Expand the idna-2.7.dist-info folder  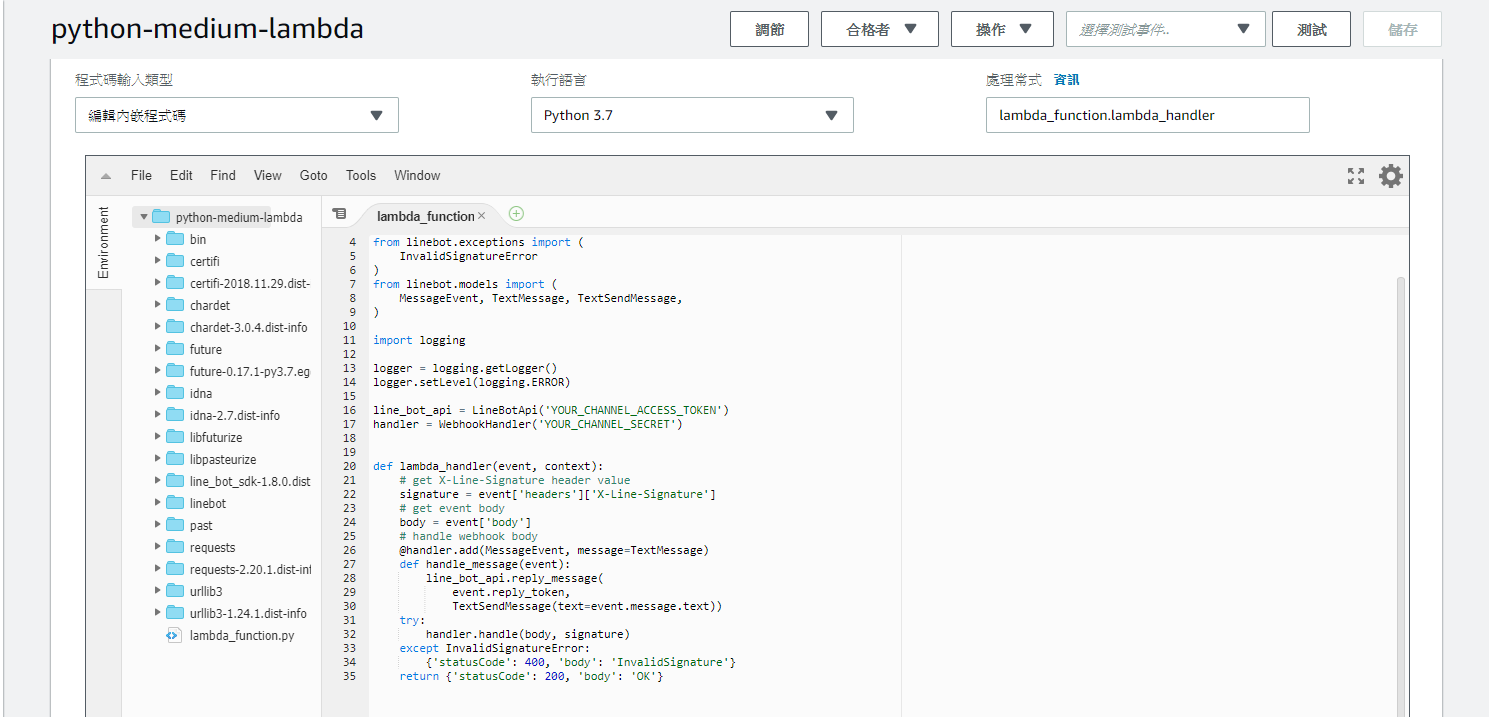[157, 415]
